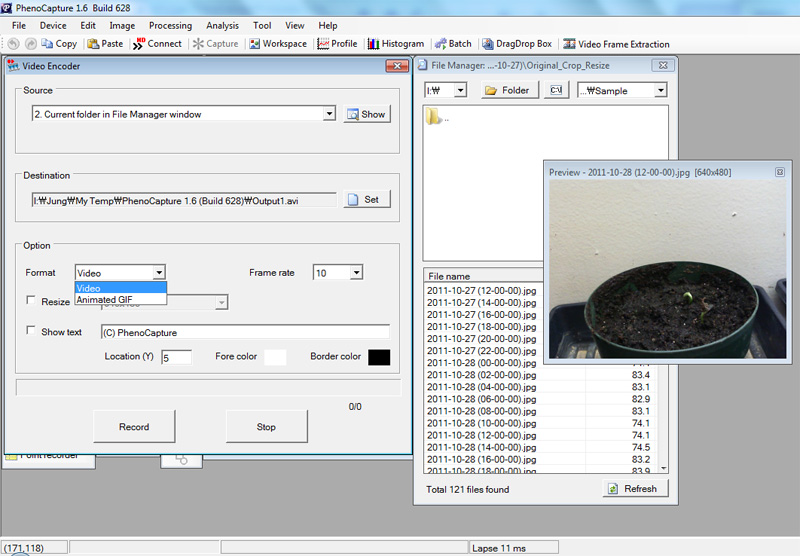Open the Processing menu
Image resolution: width=800 pixels, height=556 pixels.
point(170,25)
